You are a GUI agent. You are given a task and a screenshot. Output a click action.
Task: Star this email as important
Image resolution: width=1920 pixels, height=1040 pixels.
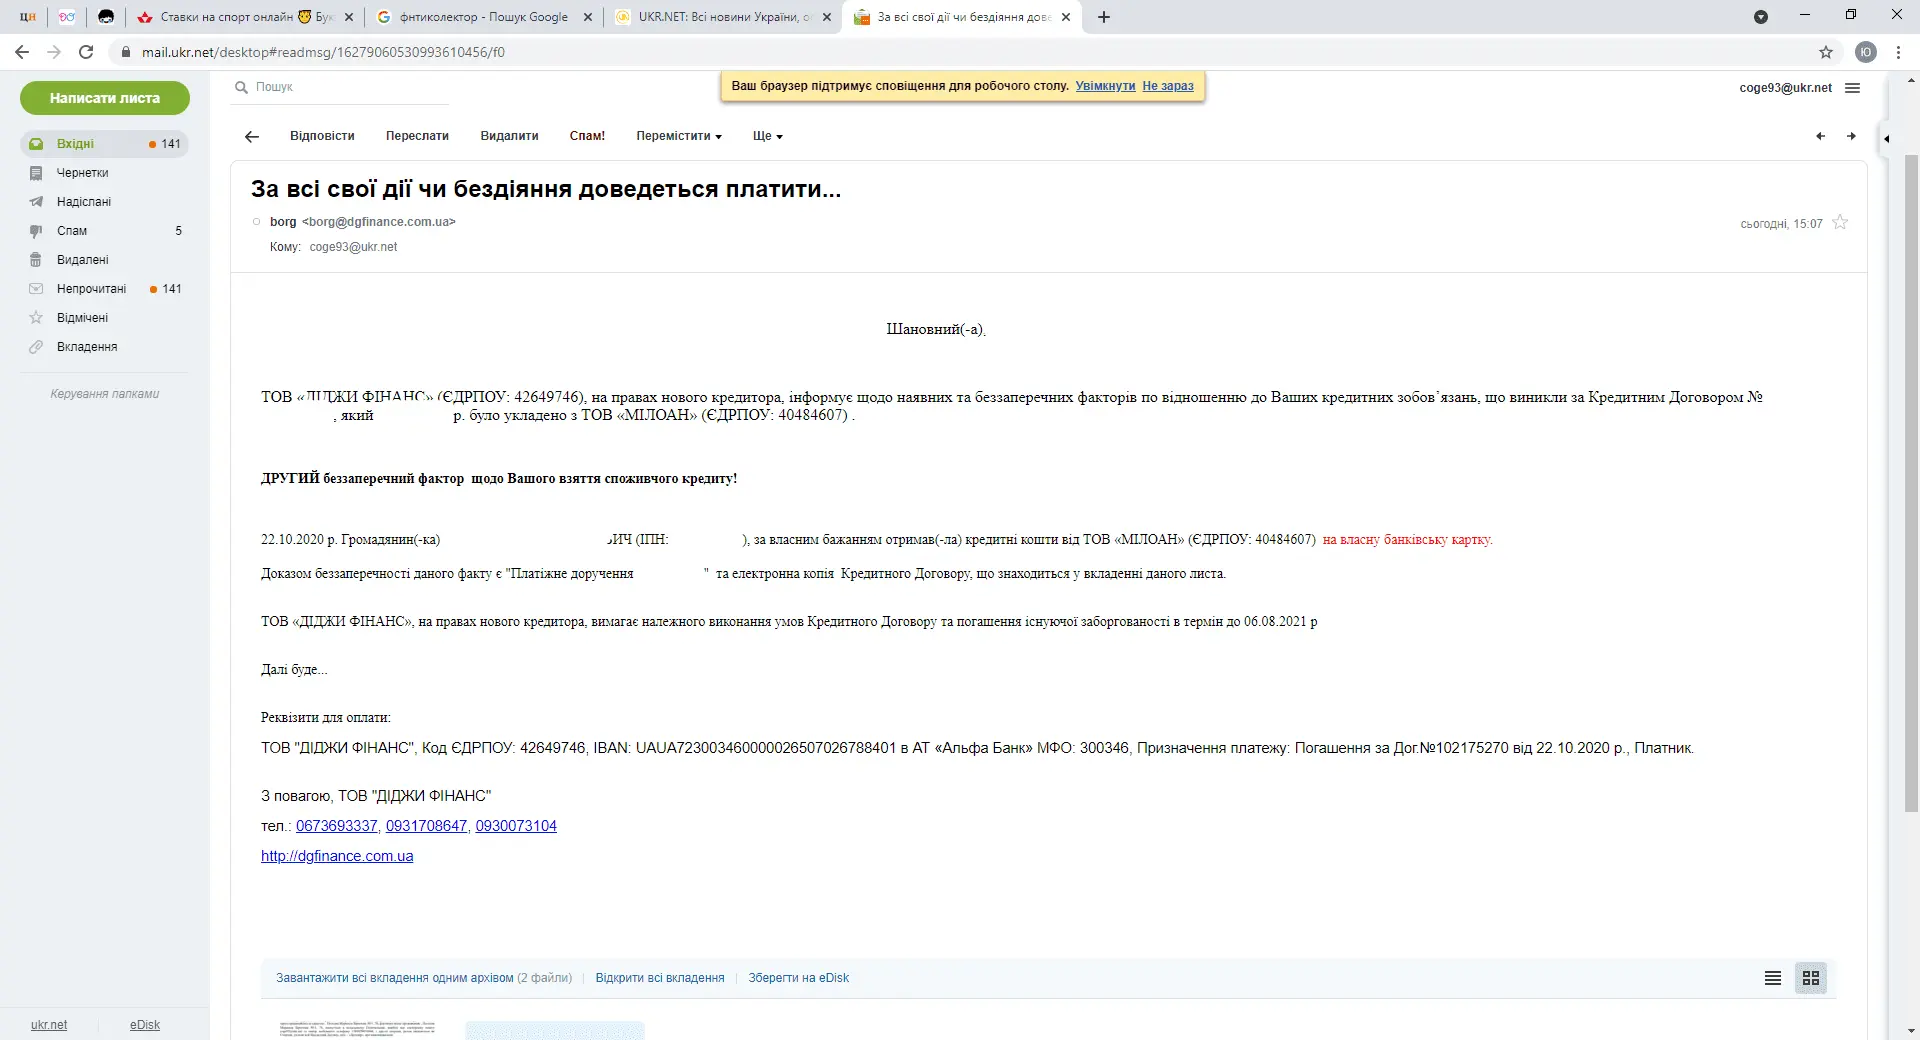[x=1840, y=223]
